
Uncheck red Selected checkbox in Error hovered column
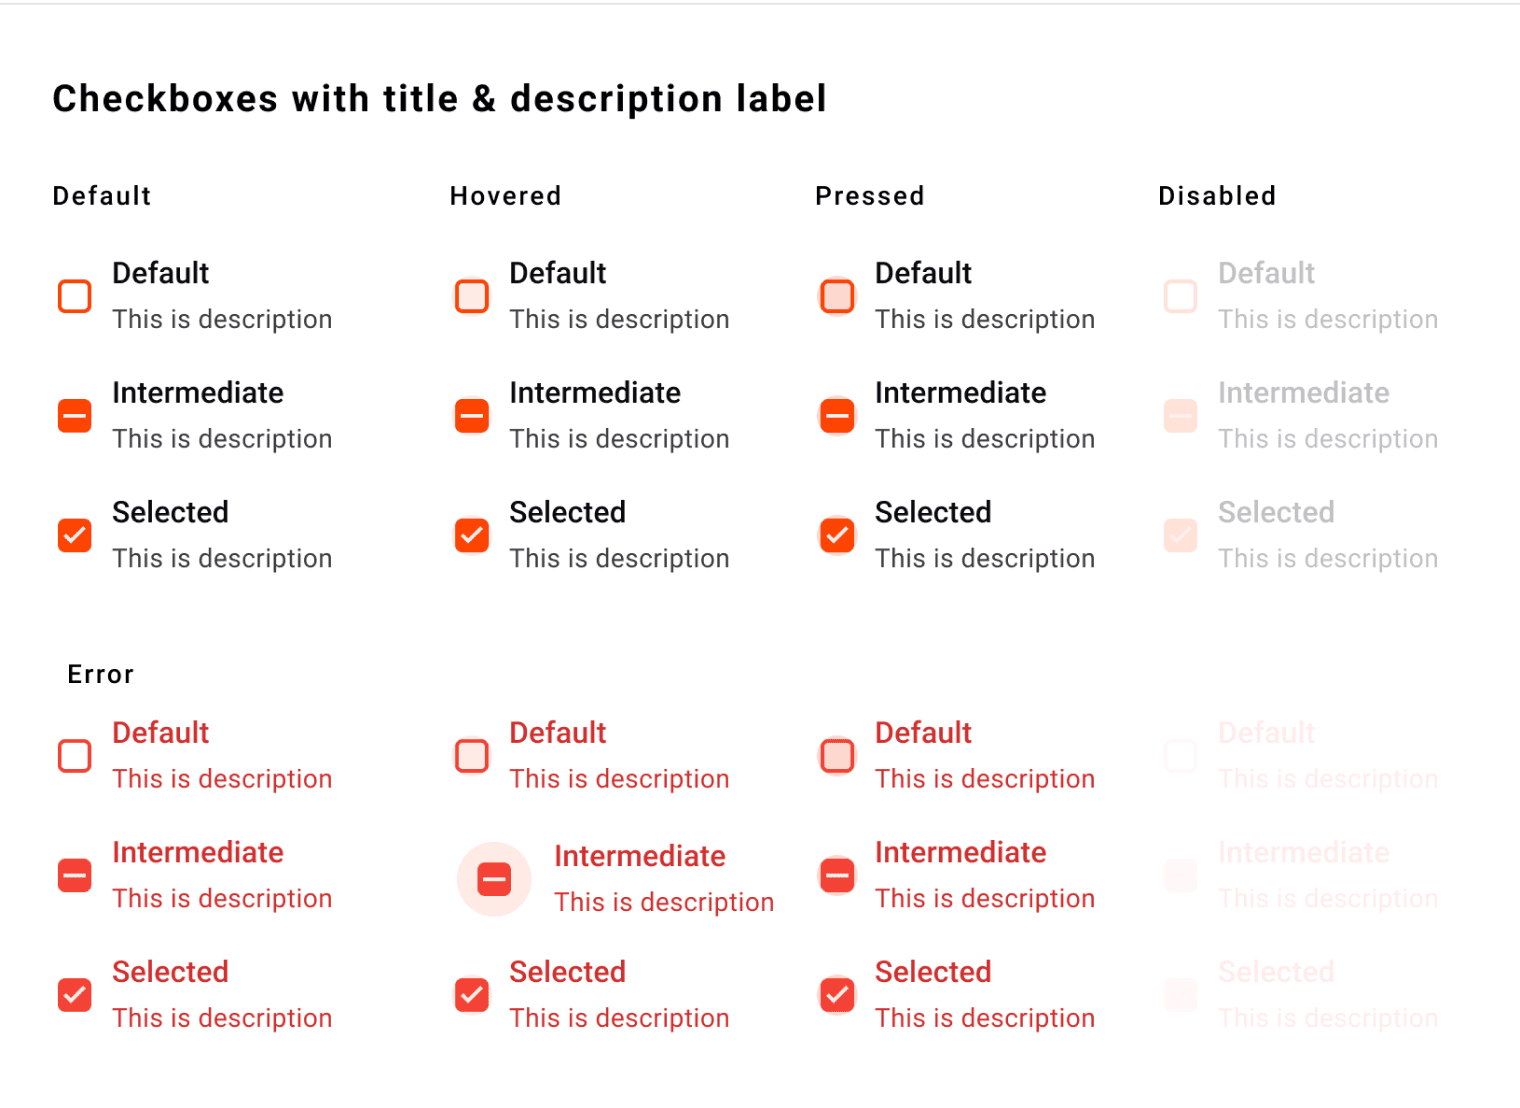(x=472, y=995)
